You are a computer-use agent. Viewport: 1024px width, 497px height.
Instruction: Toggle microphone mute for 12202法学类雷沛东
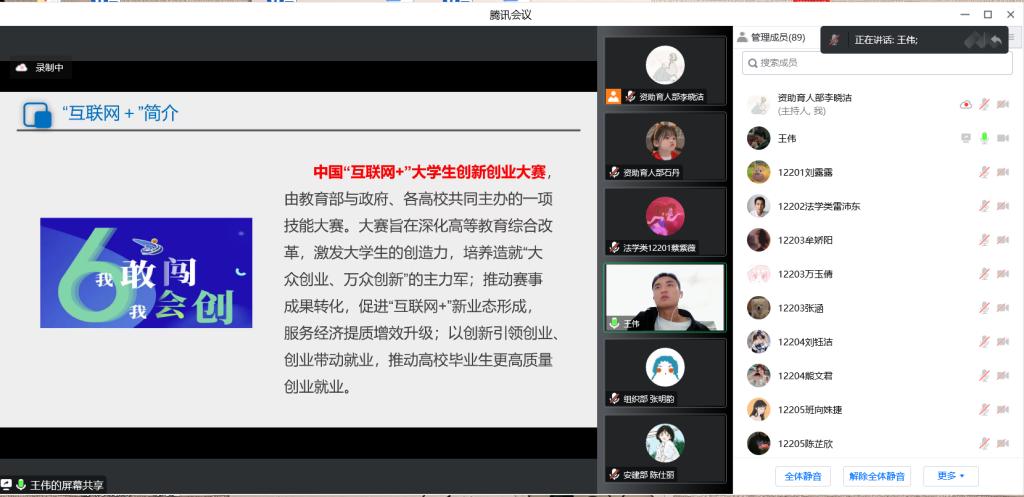[x=984, y=206]
